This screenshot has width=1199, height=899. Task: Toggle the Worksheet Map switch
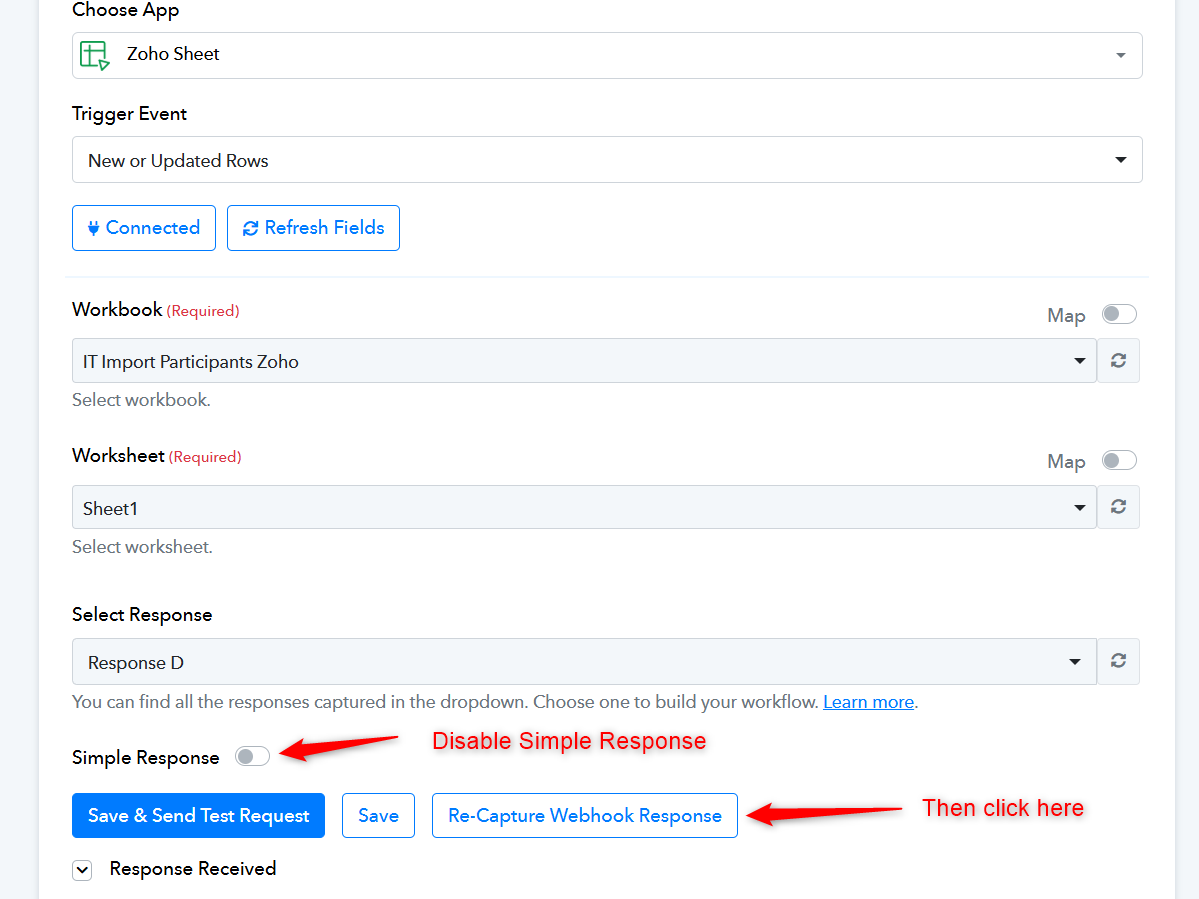click(1119, 460)
